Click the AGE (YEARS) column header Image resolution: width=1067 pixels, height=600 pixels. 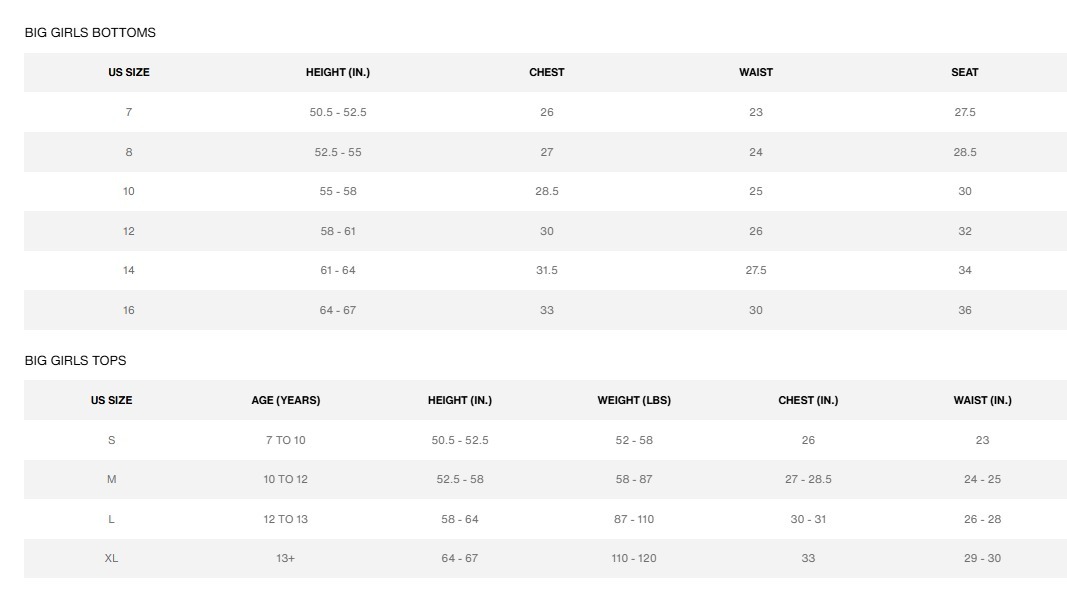tap(286, 401)
